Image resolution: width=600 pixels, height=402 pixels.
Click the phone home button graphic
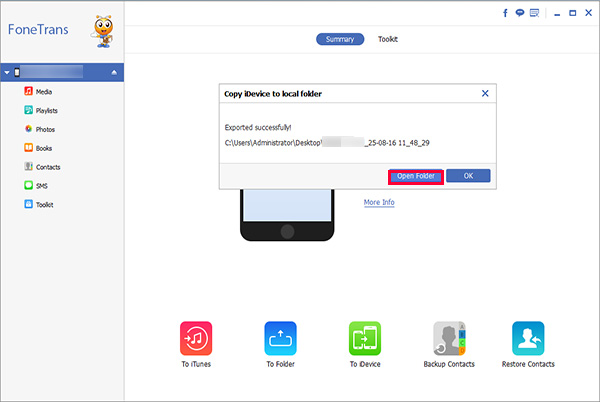[x=287, y=231]
